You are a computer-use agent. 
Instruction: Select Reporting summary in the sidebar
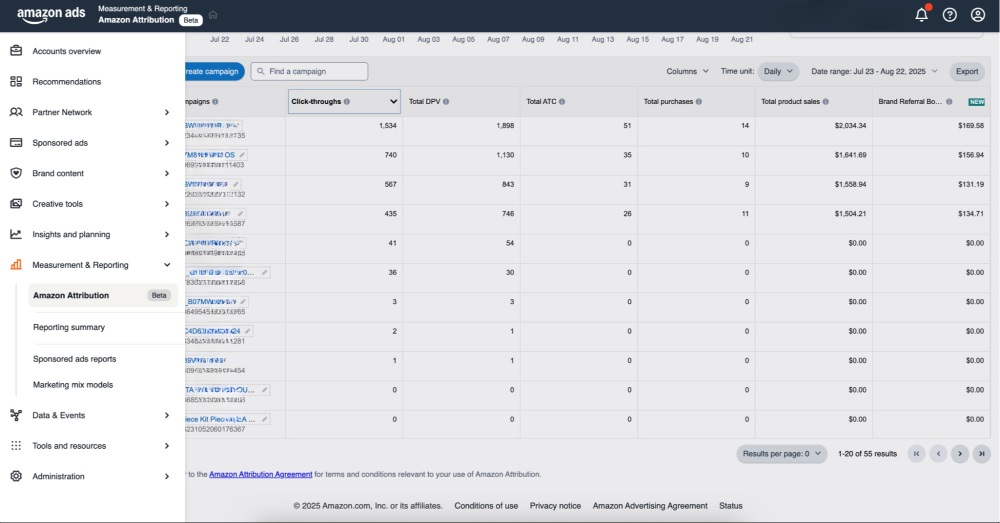[69, 327]
